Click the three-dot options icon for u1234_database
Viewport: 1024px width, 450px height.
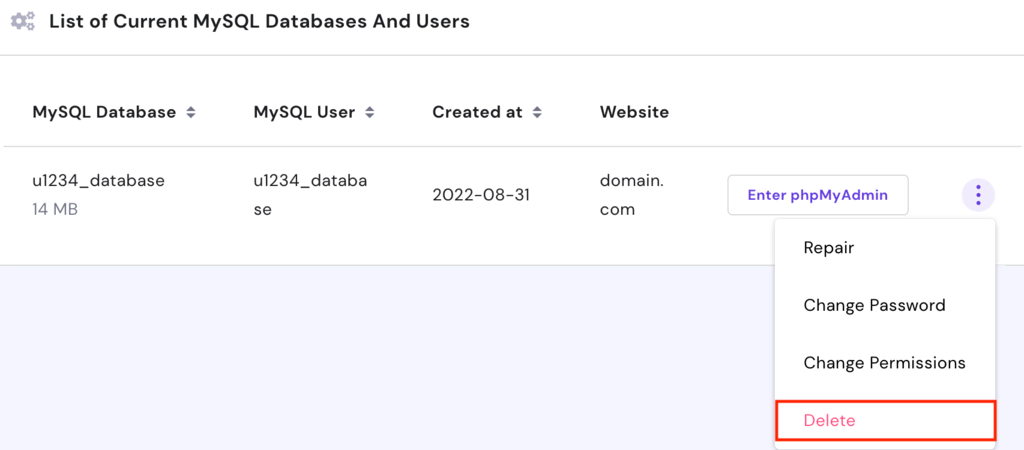(x=978, y=195)
